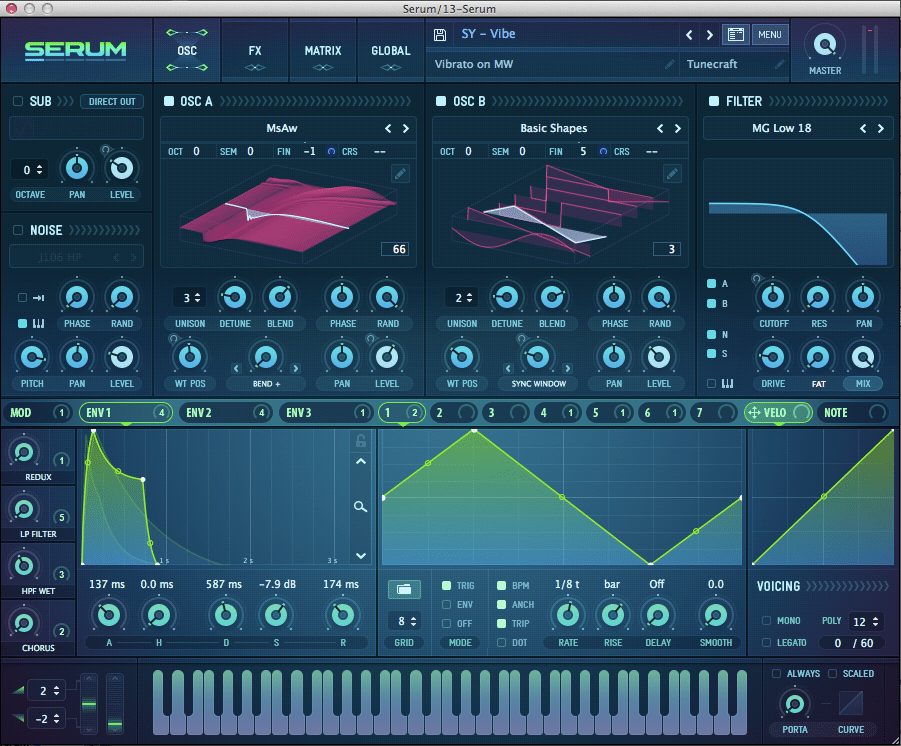Click the pitch bend up range field

(x=47, y=691)
